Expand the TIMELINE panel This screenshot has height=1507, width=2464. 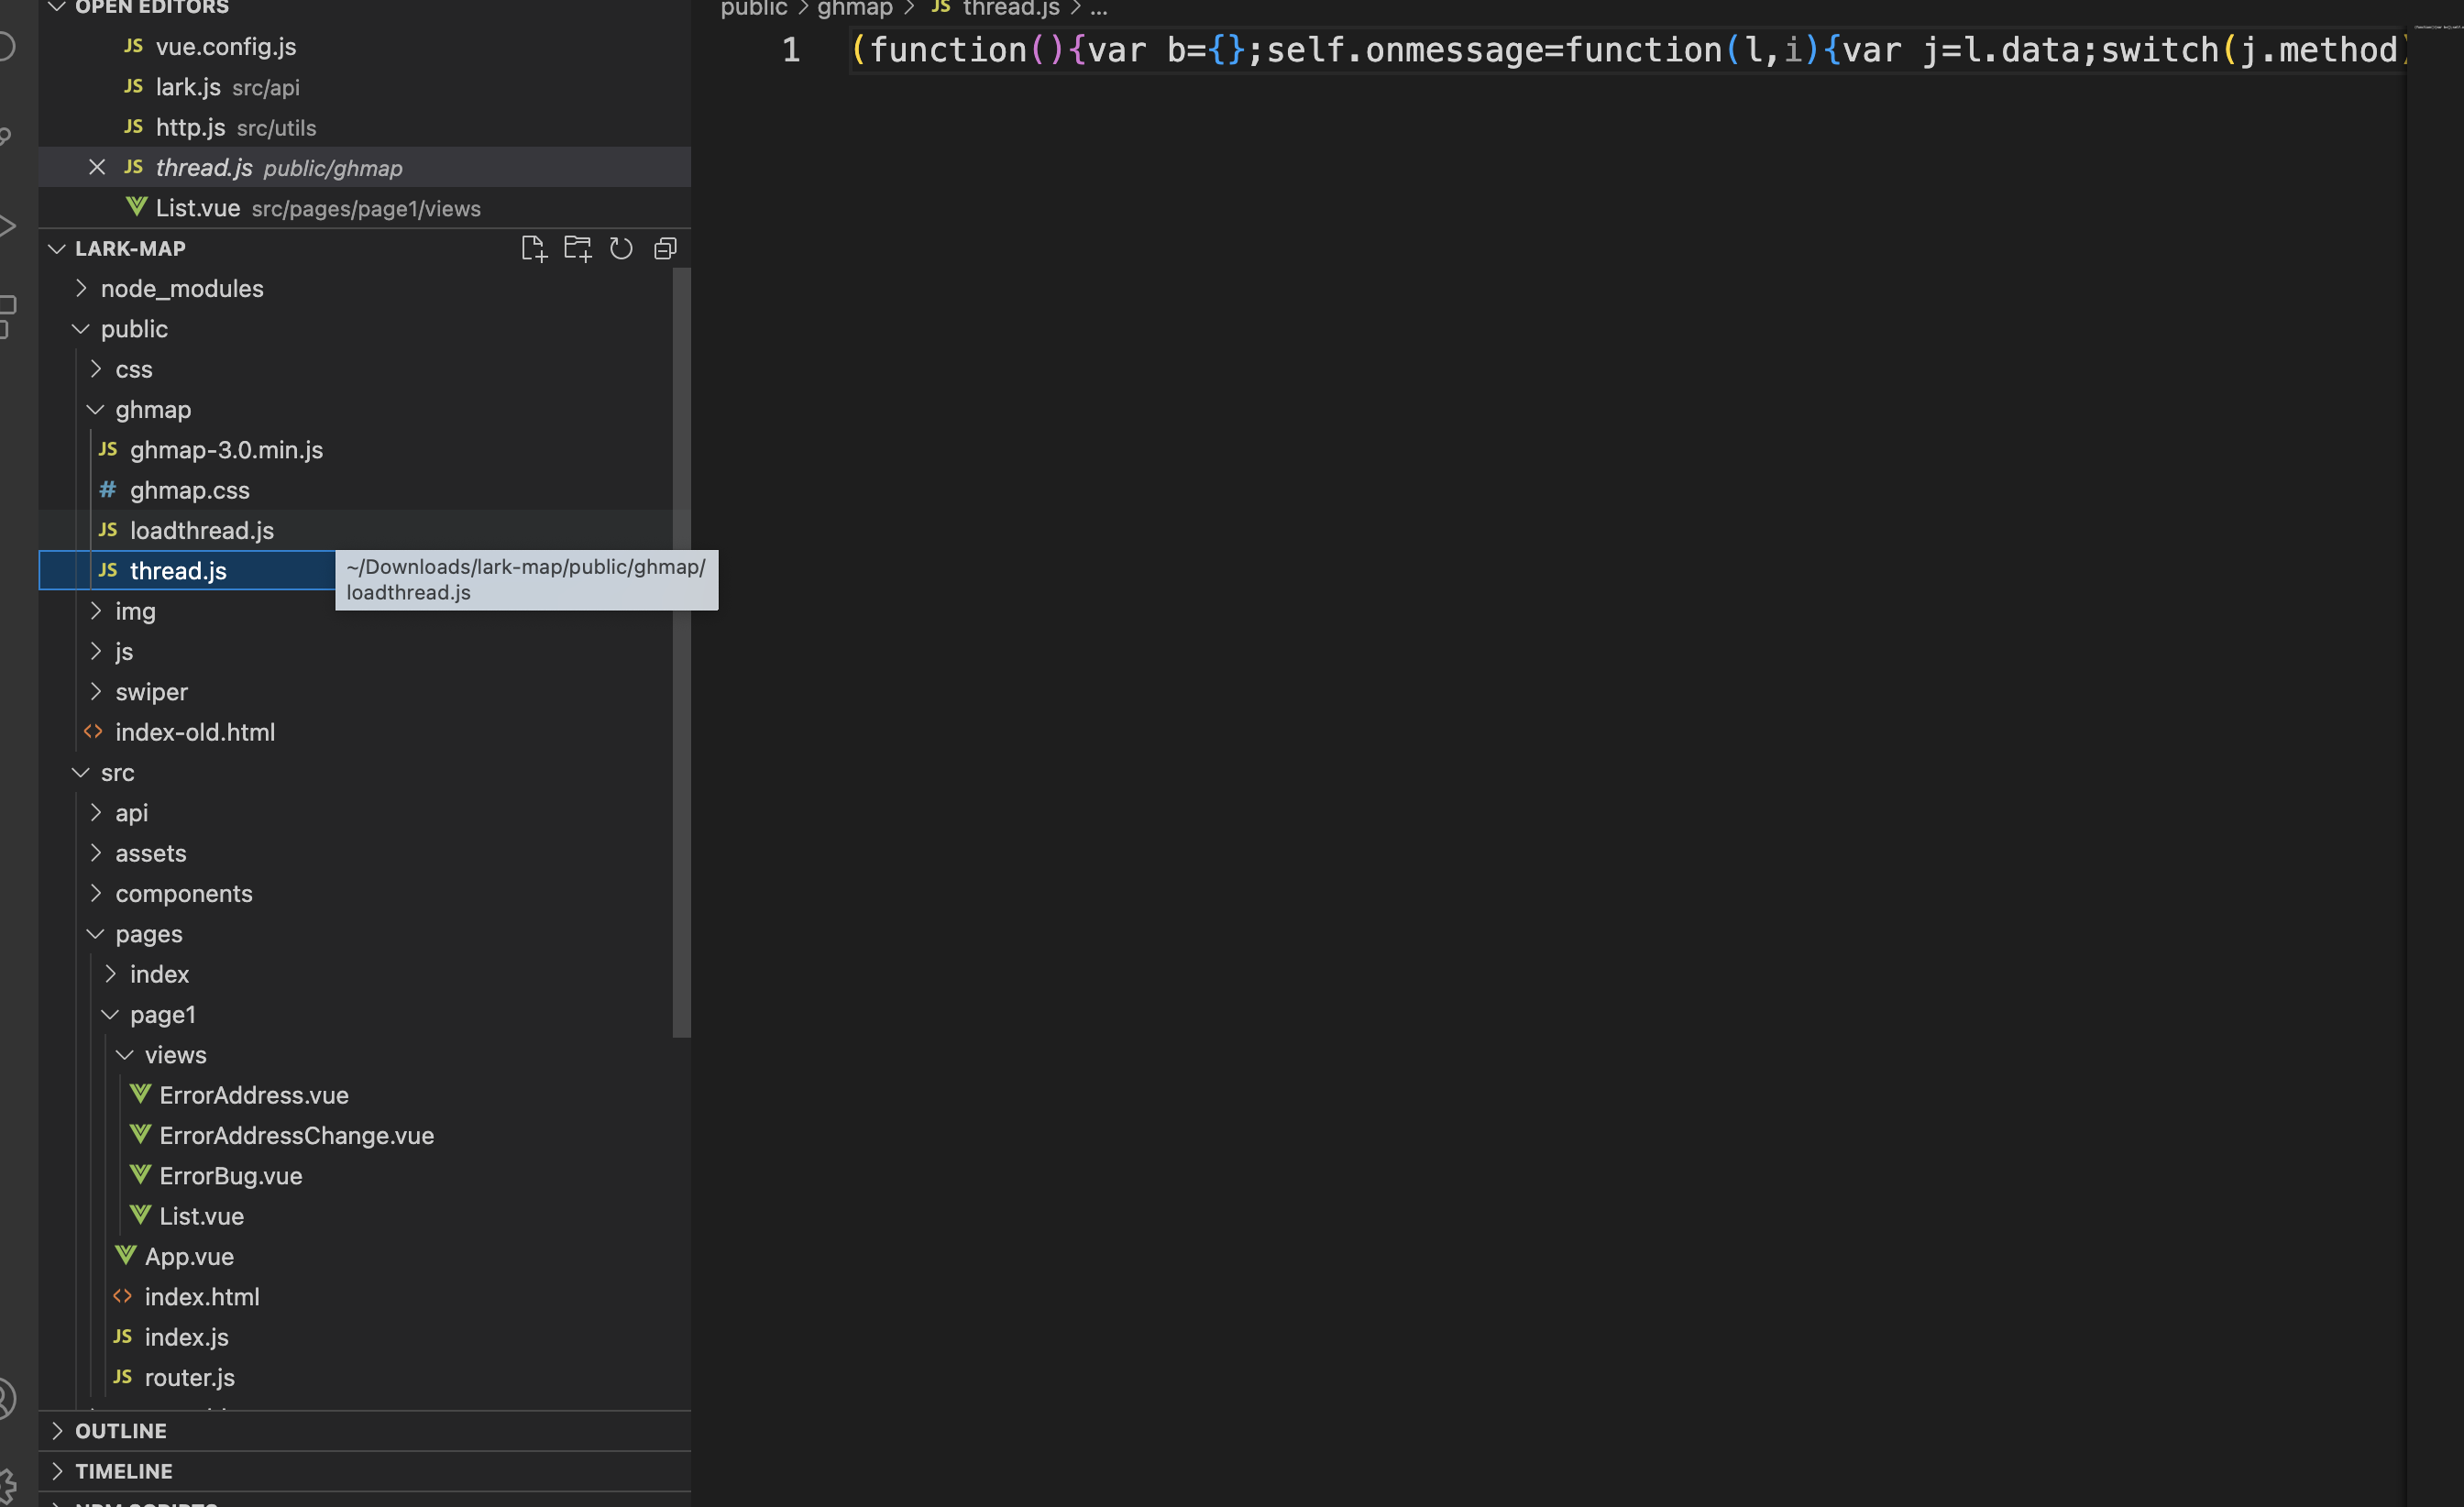(x=364, y=1471)
